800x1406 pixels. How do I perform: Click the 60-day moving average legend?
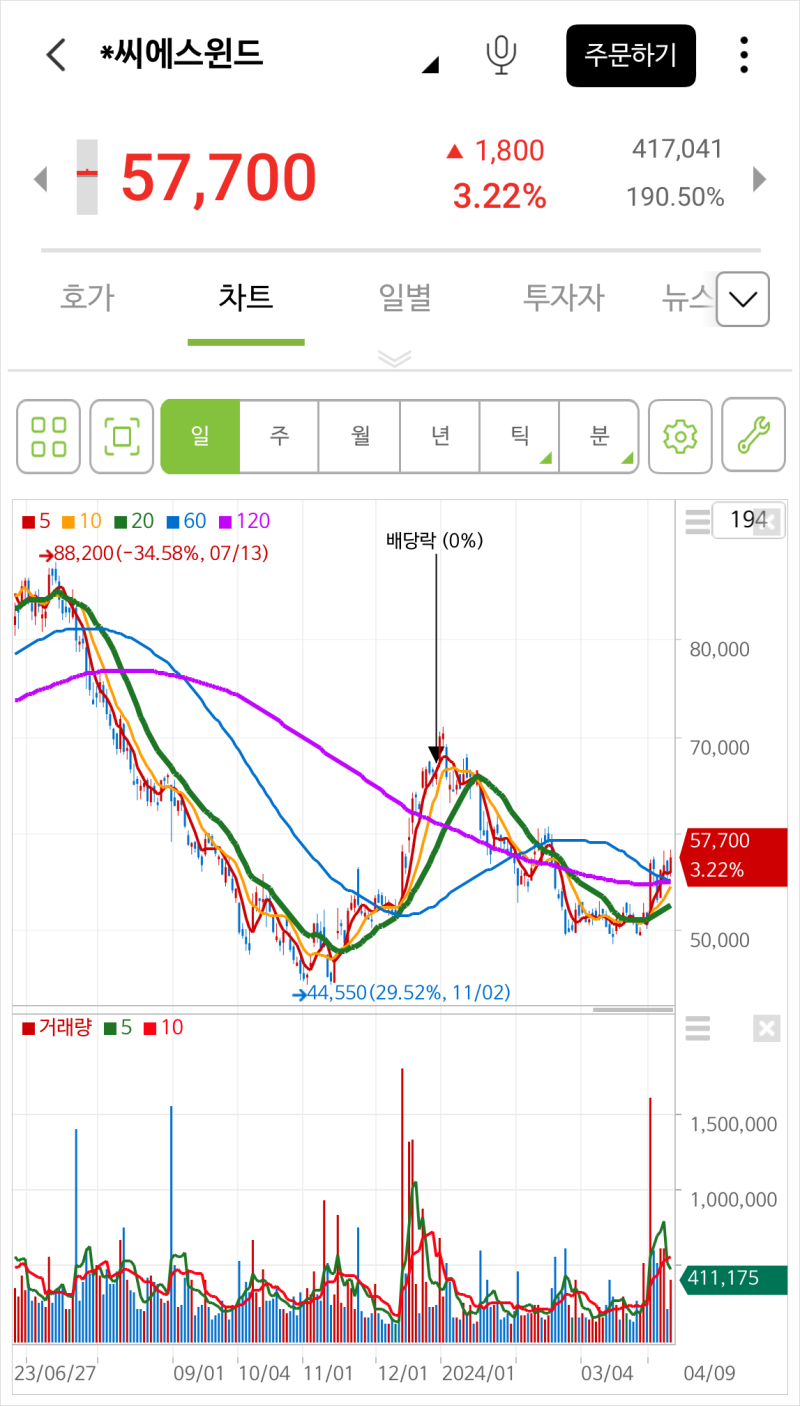186,521
